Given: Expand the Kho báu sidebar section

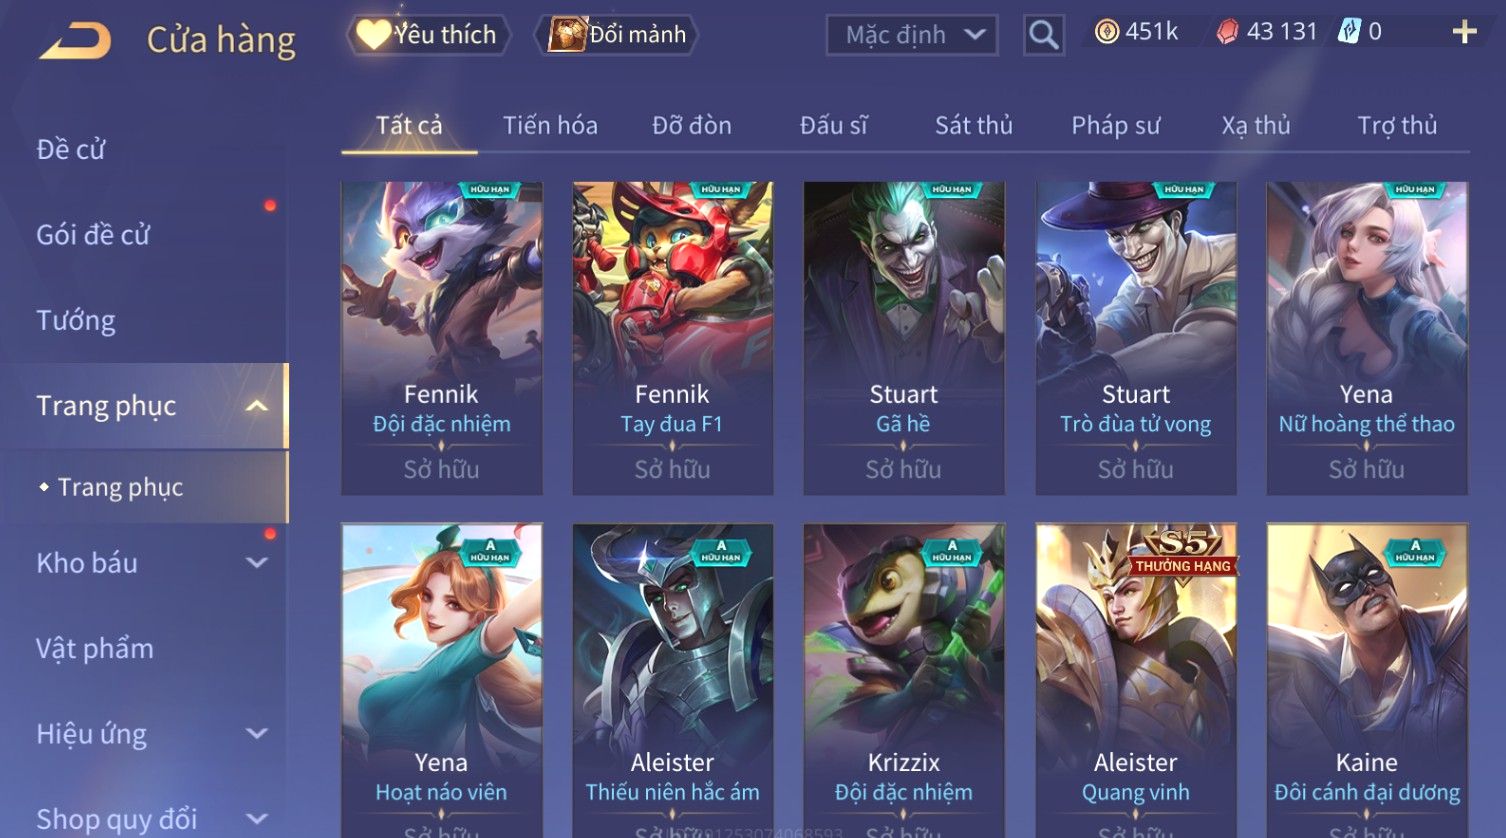Looking at the screenshot, I should pos(257,563).
